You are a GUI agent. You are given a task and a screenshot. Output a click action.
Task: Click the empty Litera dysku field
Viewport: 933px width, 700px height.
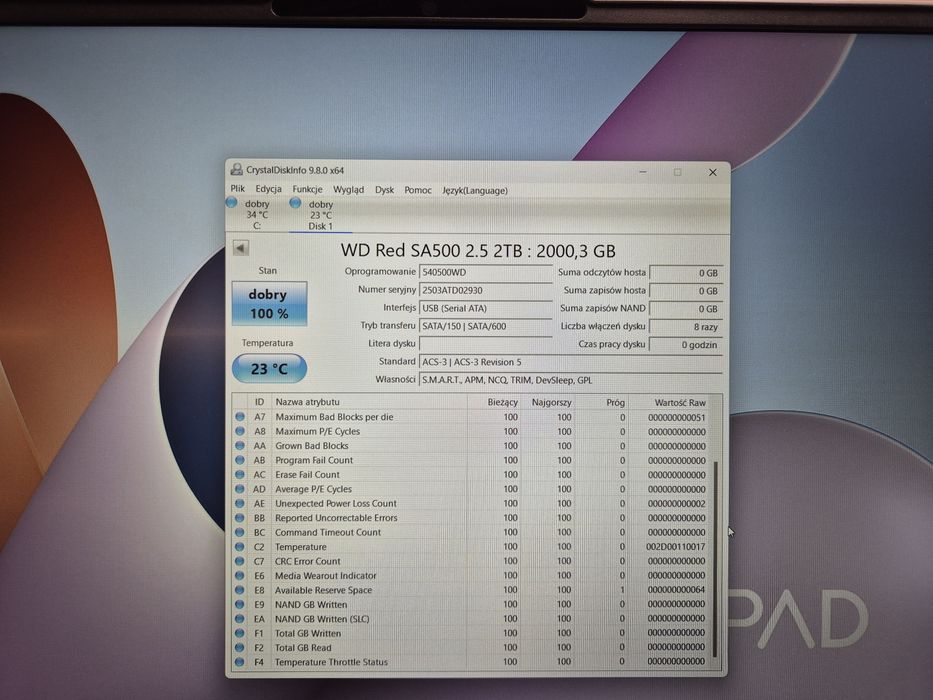[486, 344]
